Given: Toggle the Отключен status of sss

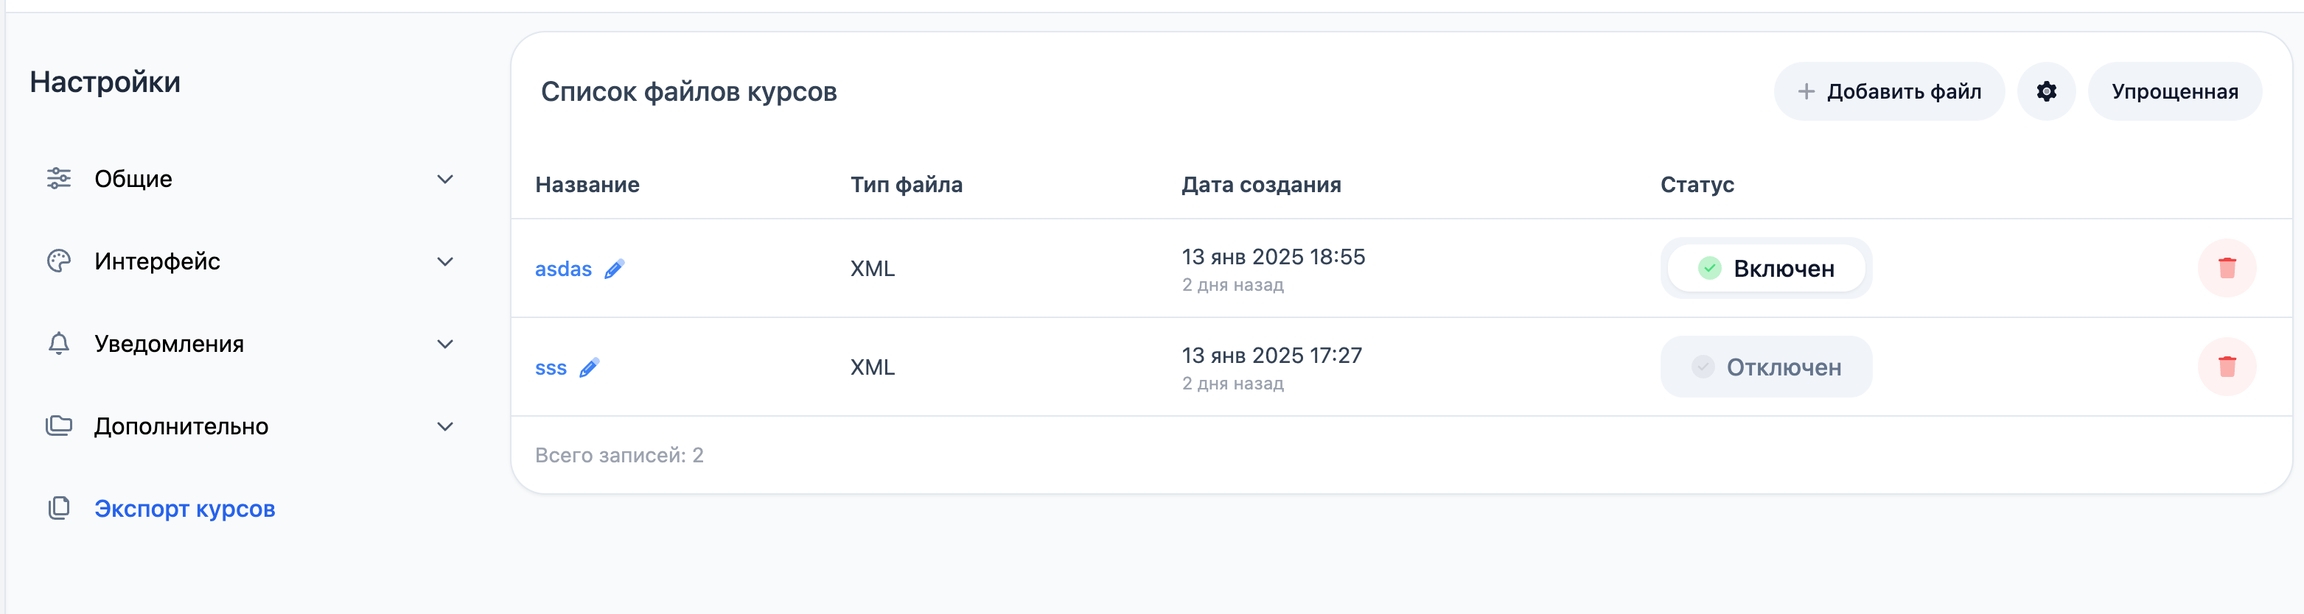Looking at the screenshot, I should click(x=1766, y=367).
